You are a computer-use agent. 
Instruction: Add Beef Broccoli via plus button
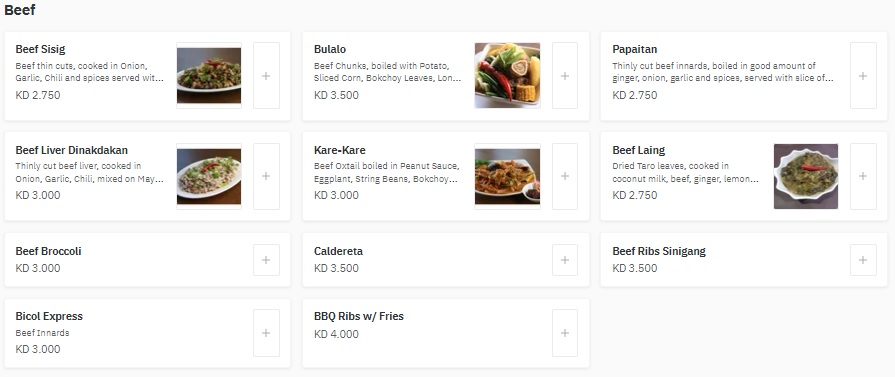tap(266, 260)
